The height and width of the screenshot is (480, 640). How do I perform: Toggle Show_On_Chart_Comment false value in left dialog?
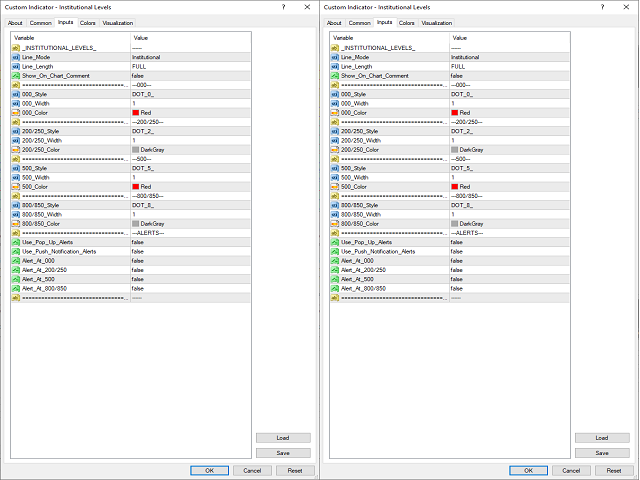(x=138, y=76)
